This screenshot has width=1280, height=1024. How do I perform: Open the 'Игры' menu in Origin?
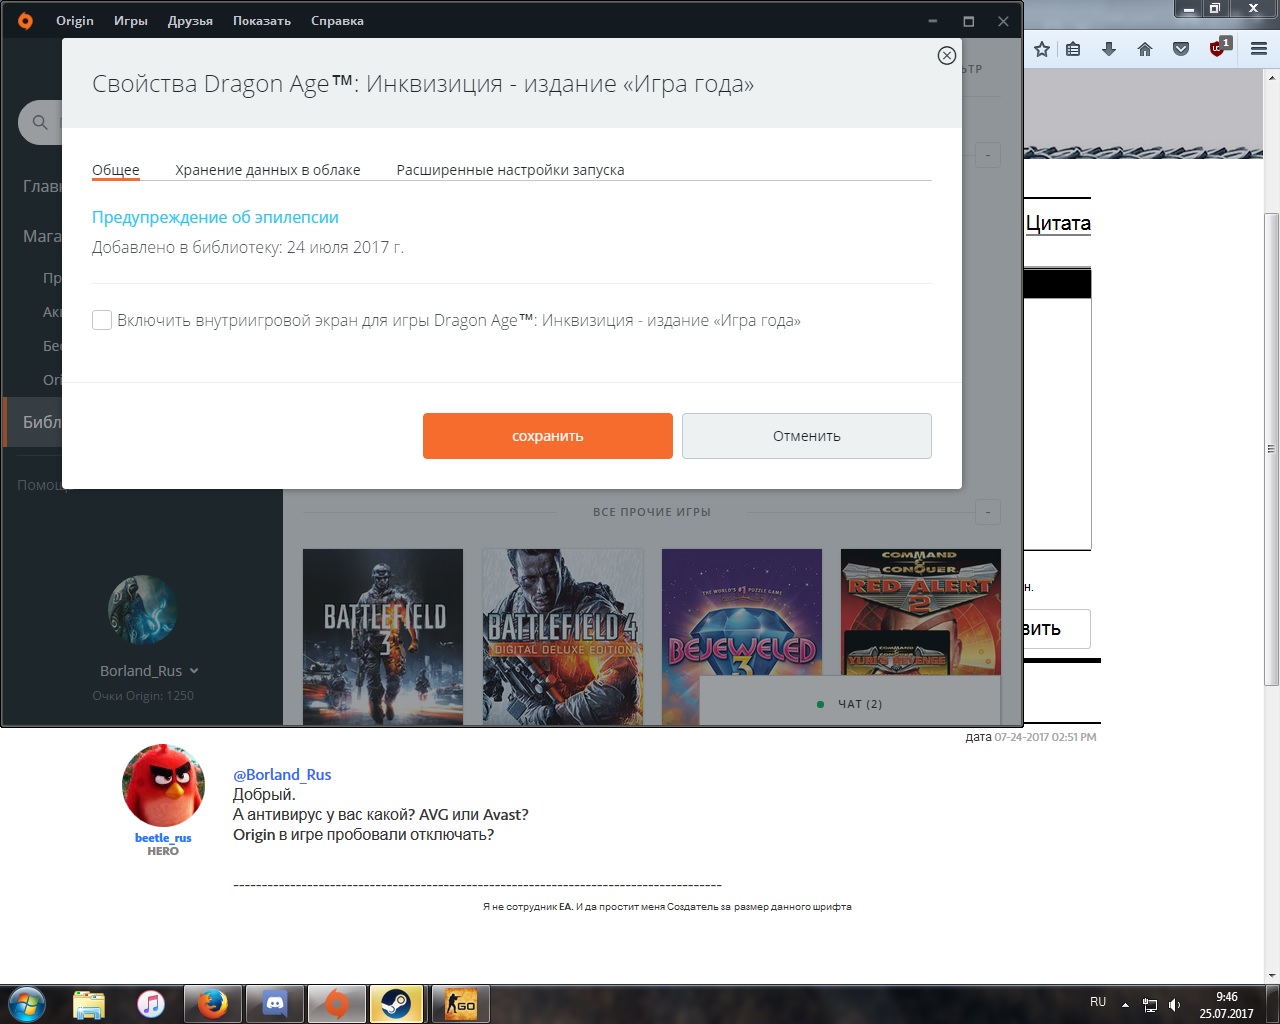click(130, 21)
